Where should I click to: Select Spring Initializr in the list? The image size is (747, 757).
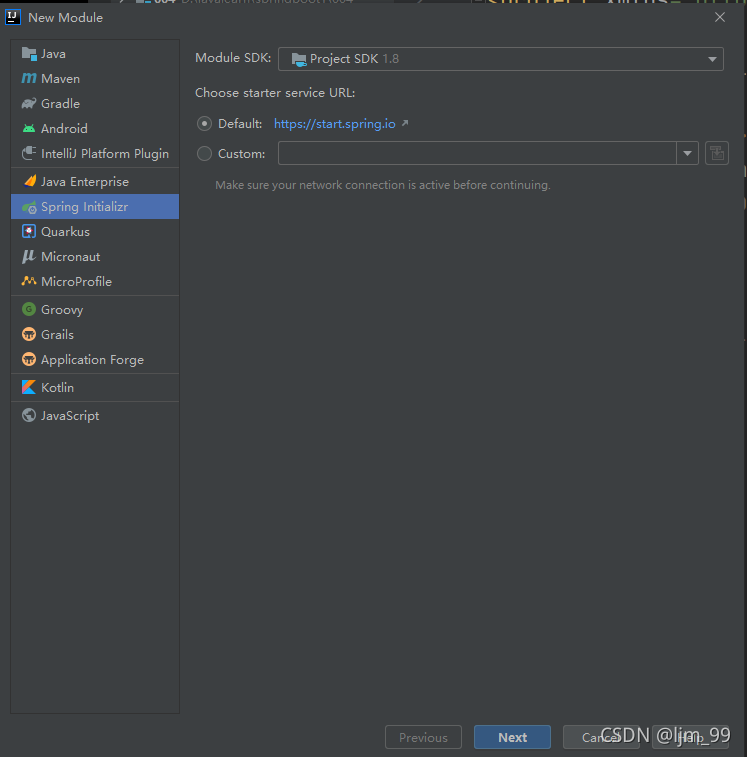pyautogui.click(x=95, y=207)
